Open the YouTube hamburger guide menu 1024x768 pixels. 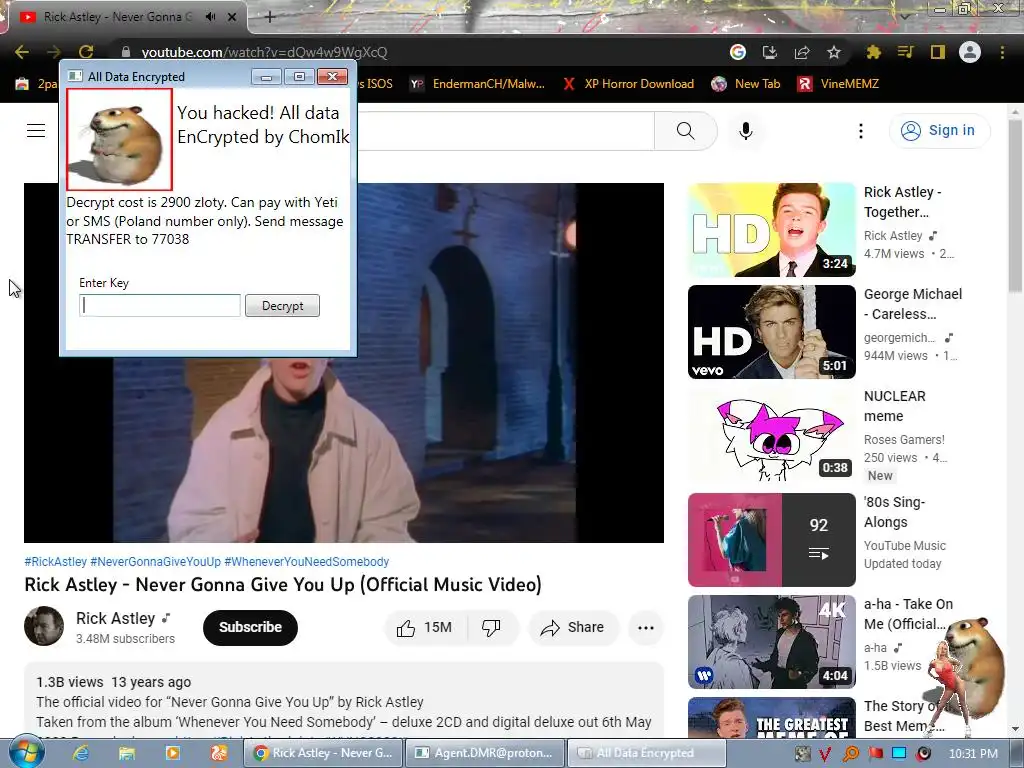click(36, 131)
